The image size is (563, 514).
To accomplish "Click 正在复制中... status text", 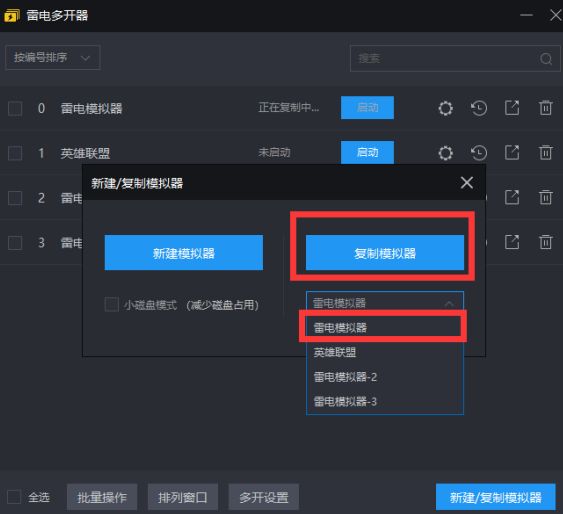I will (289, 107).
